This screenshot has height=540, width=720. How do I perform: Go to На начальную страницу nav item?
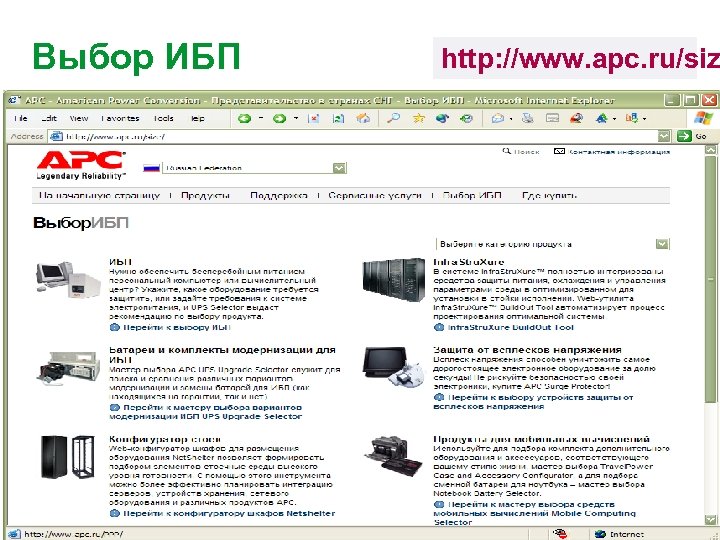pyautogui.click(x=99, y=196)
